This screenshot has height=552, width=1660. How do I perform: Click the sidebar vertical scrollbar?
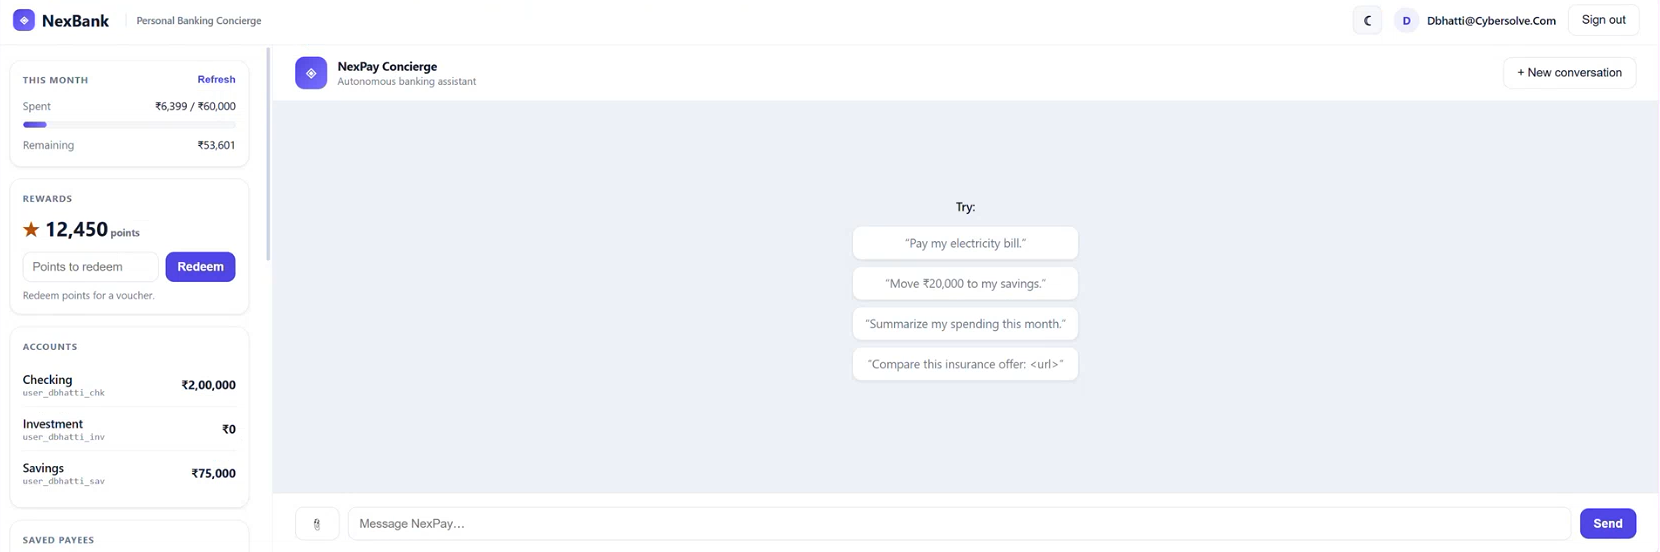267,154
